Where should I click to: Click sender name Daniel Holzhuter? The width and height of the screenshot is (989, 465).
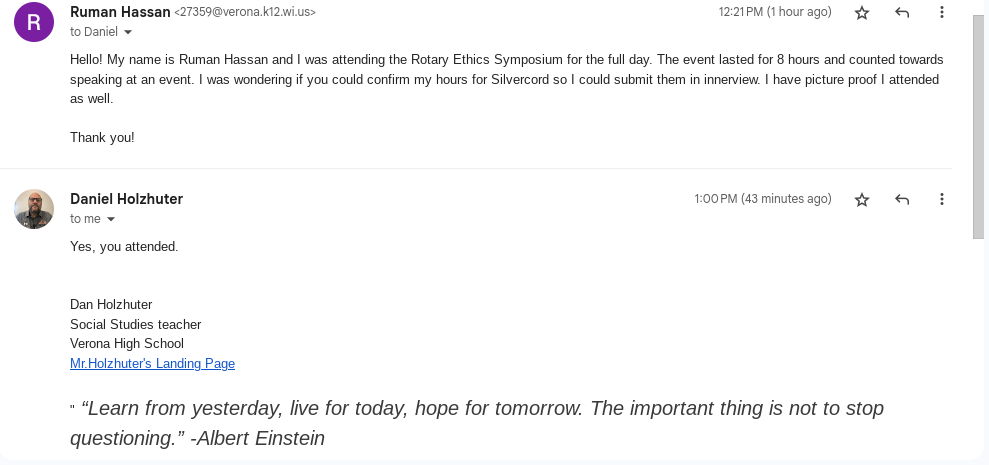(x=126, y=199)
